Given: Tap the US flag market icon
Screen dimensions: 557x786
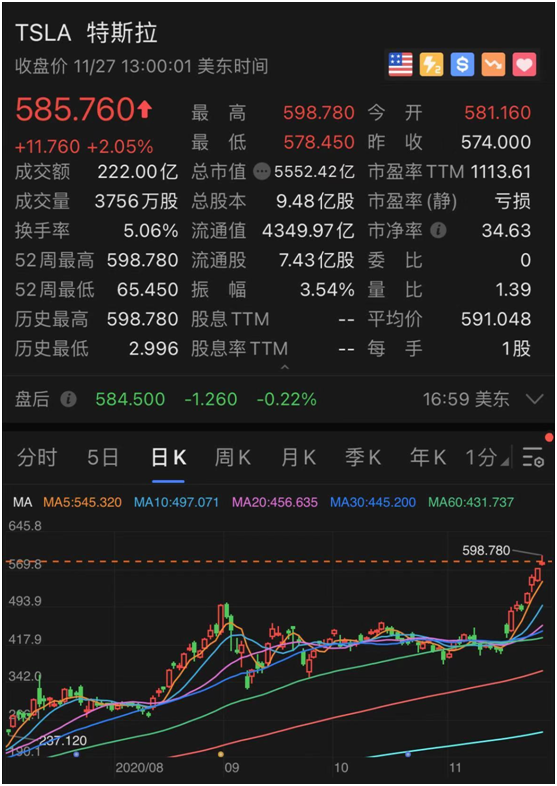Looking at the screenshot, I should coord(401,65).
